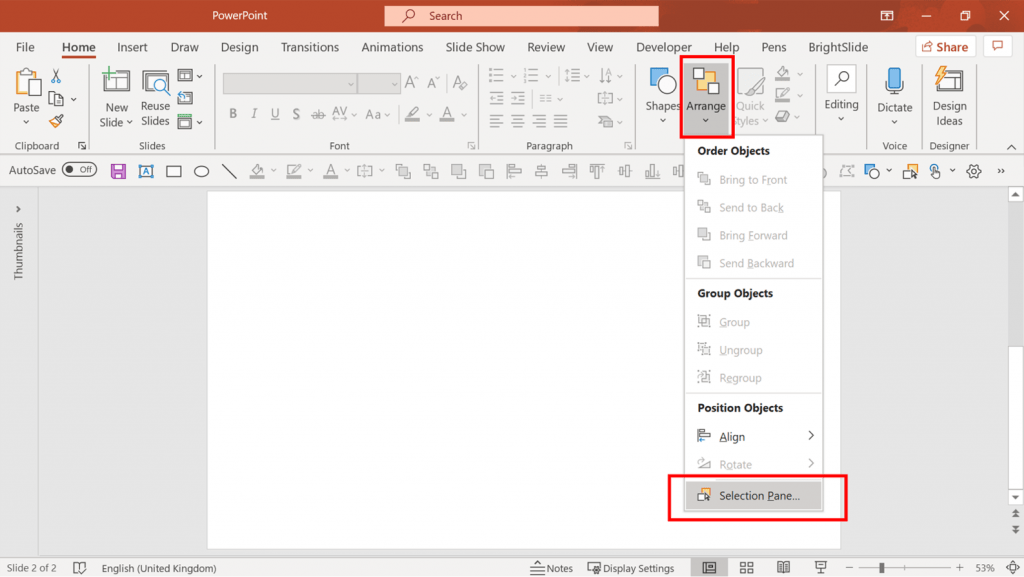This screenshot has width=1024, height=577.
Task: Start Slide Show from status bar
Action: 821,568
